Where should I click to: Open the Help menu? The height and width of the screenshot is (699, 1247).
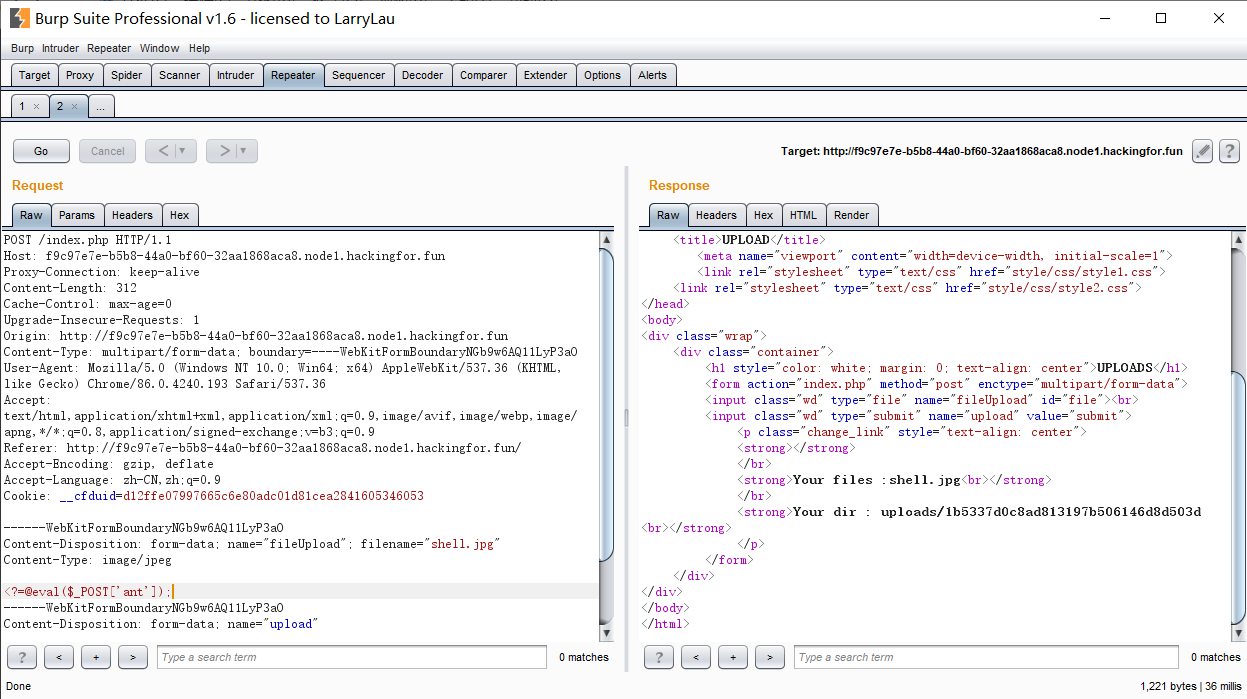(200, 48)
